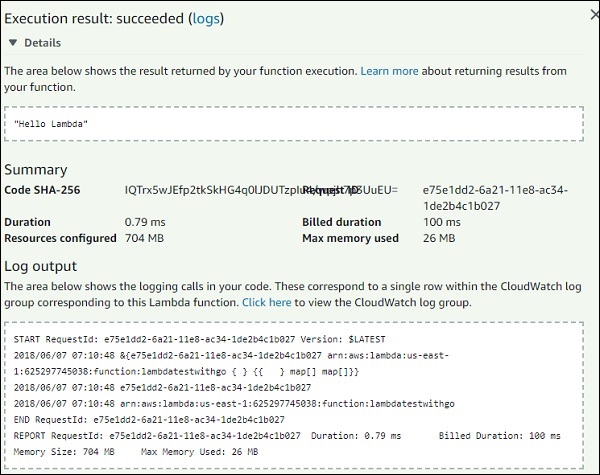Click the 0.79 ms Duration value
Screen dimensions: 600x475
pyautogui.click(x=145, y=222)
